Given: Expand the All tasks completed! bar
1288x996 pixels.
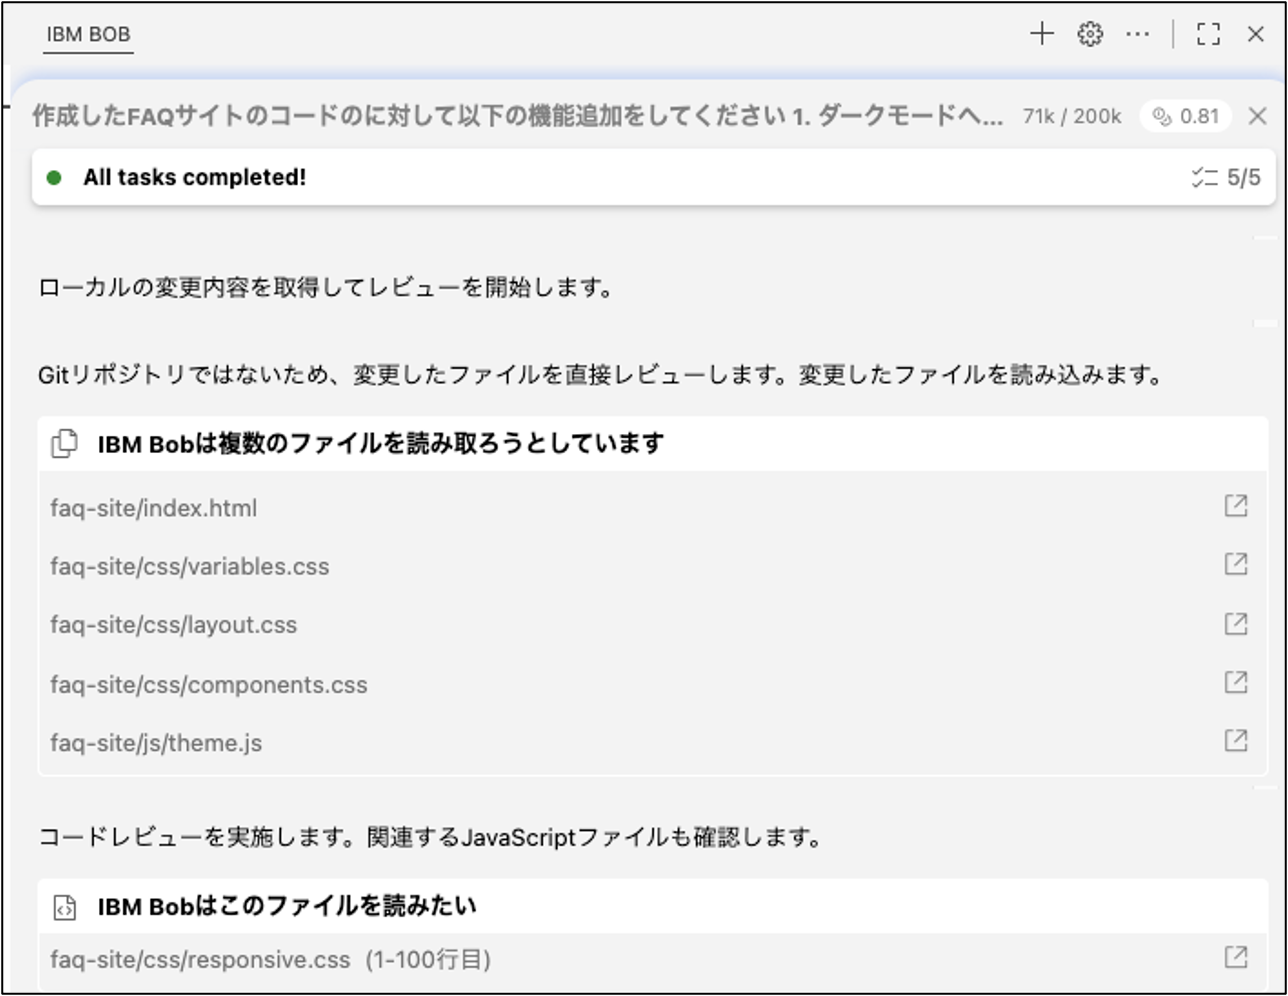Looking at the screenshot, I should pyautogui.click(x=654, y=178).
